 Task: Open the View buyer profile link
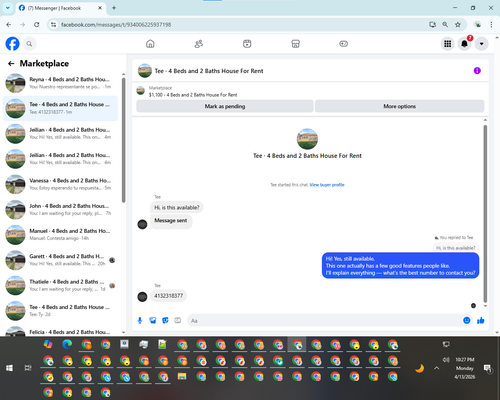click(x=327, y=185)
